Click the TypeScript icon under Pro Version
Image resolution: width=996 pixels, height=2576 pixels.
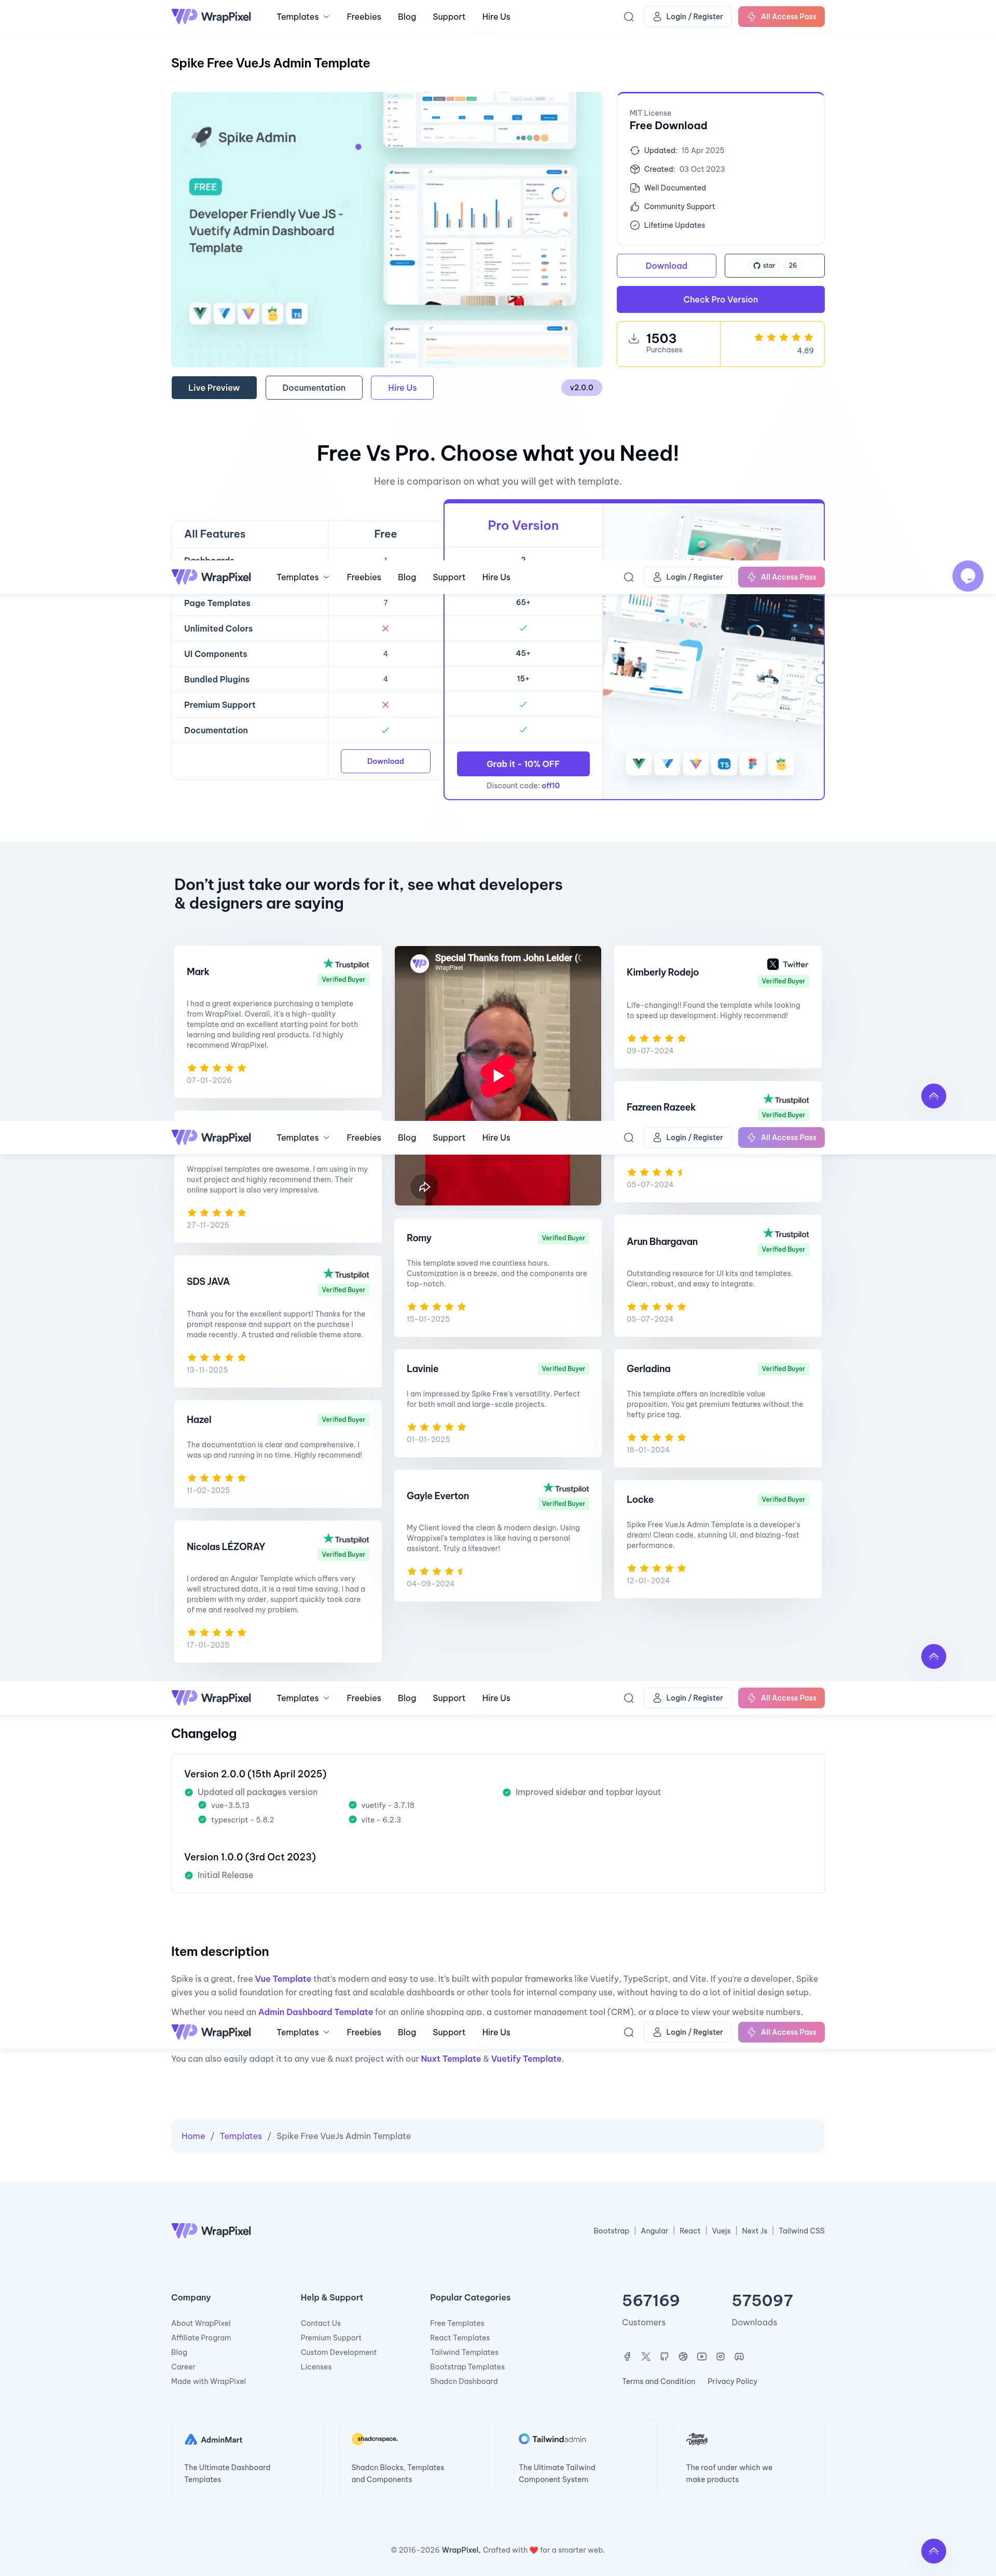[x=724, y=764]
